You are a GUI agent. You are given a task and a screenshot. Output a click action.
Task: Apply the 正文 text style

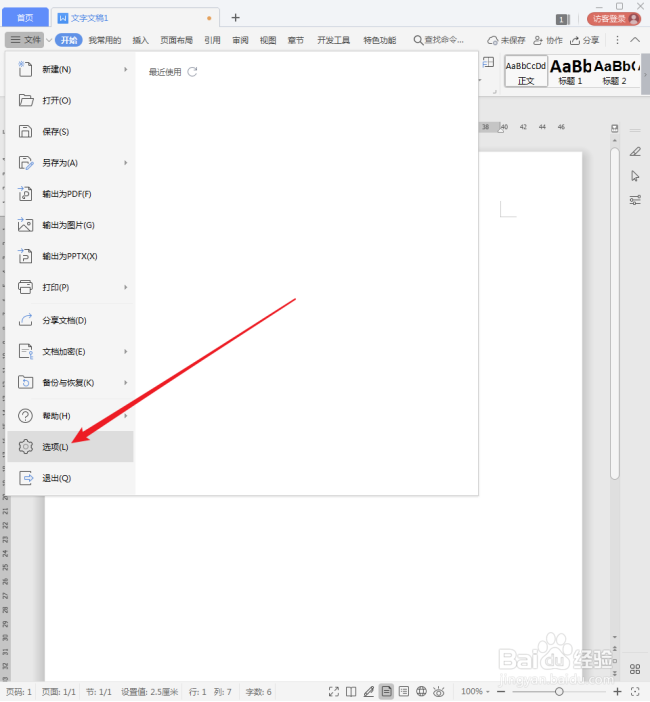point(526,71)
